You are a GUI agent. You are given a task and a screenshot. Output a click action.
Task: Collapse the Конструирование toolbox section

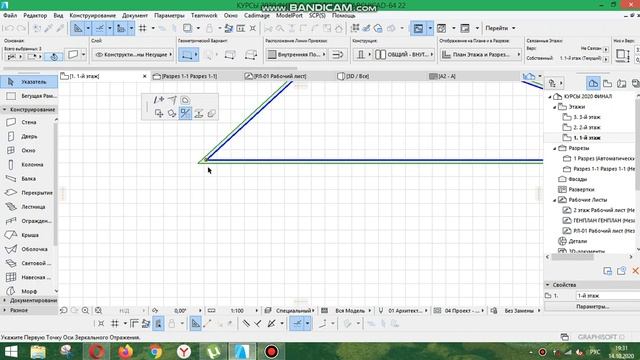tap(4, 109)
